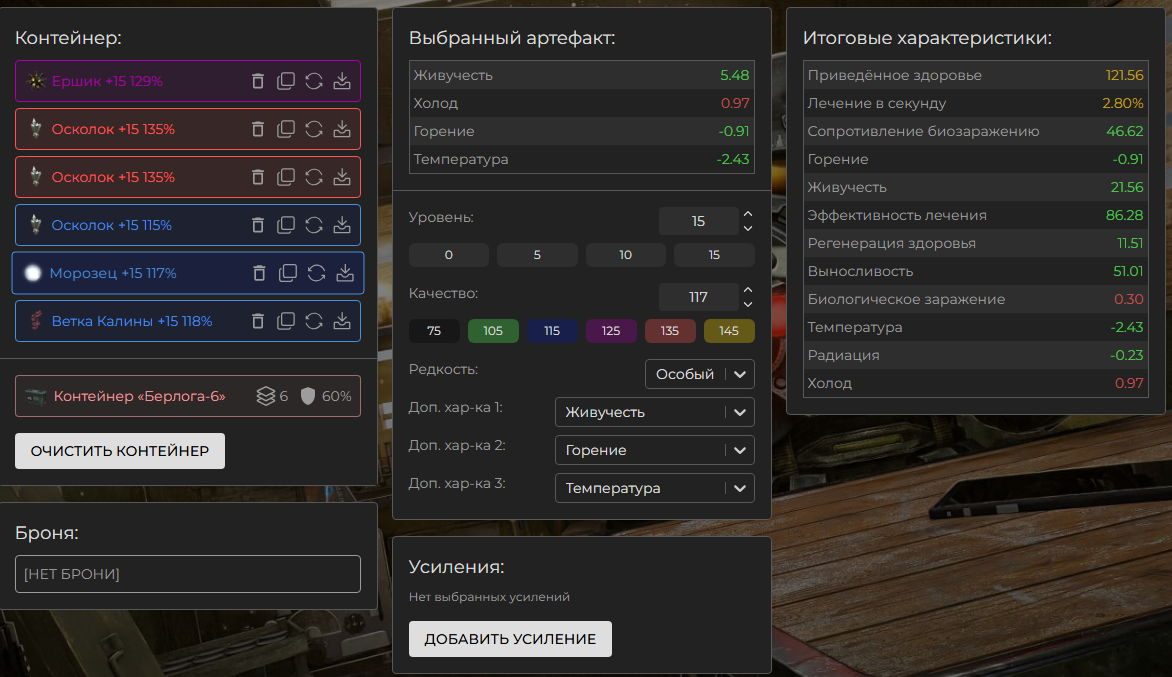Click ДОБАВИТЬ УСИЛЕНИЕ button
This screenshot has height=677, width=1172.
click(x=510, y=639)
